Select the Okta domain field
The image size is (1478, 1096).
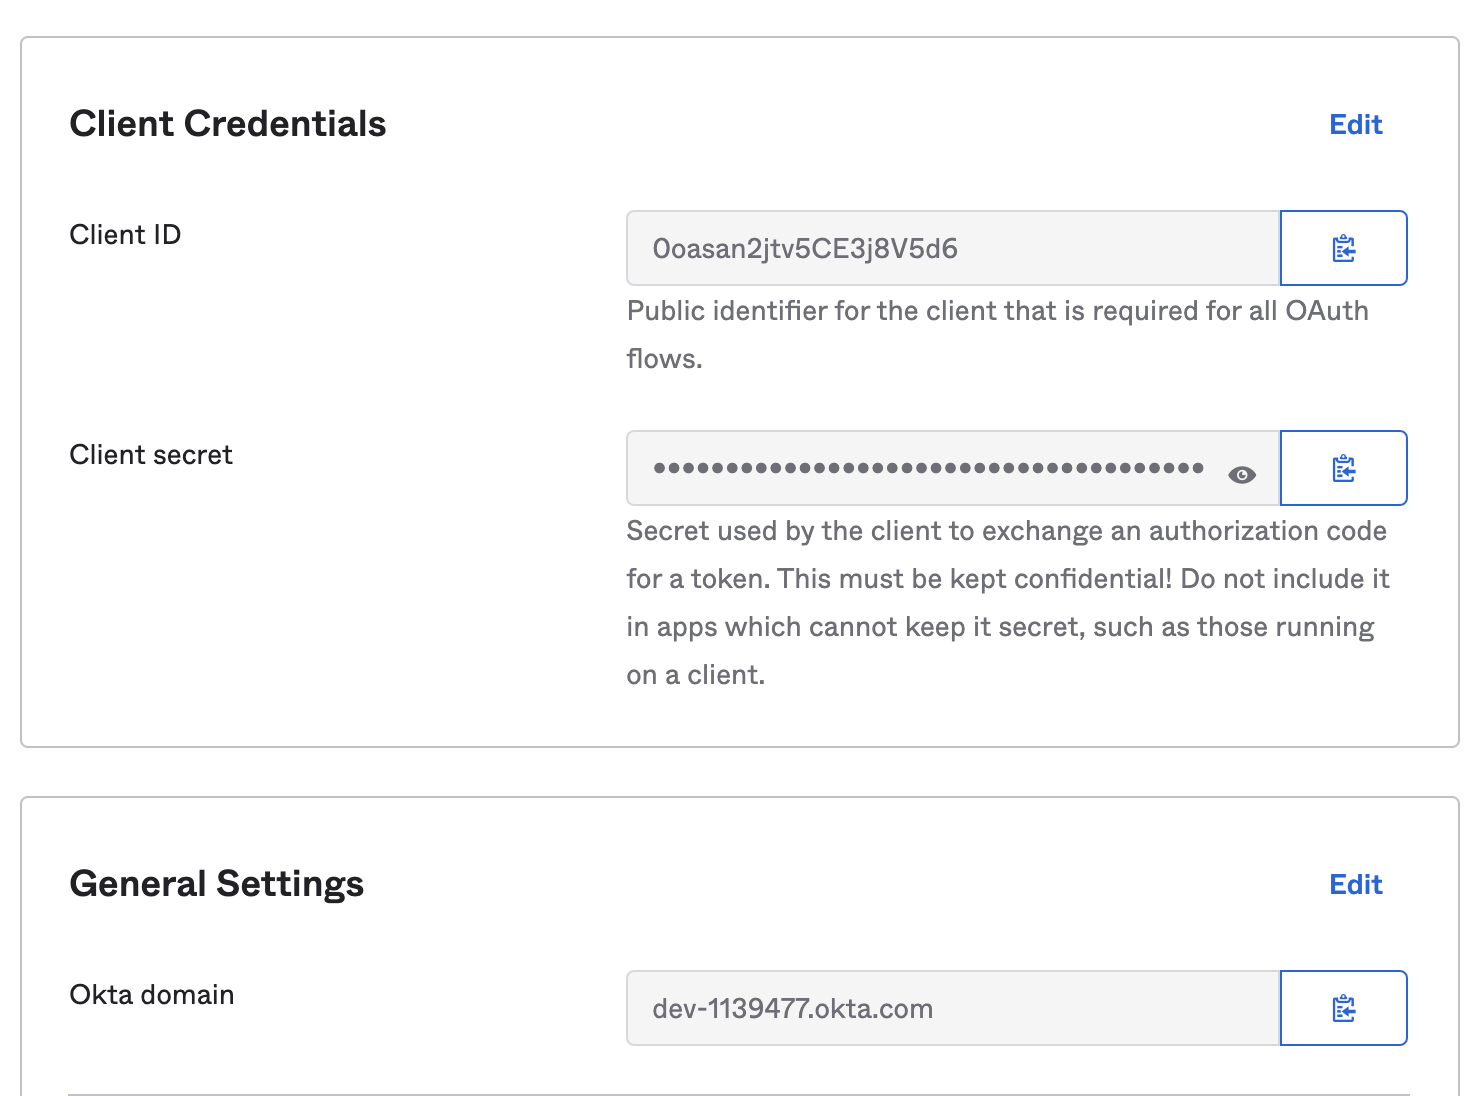[952, 1008]
